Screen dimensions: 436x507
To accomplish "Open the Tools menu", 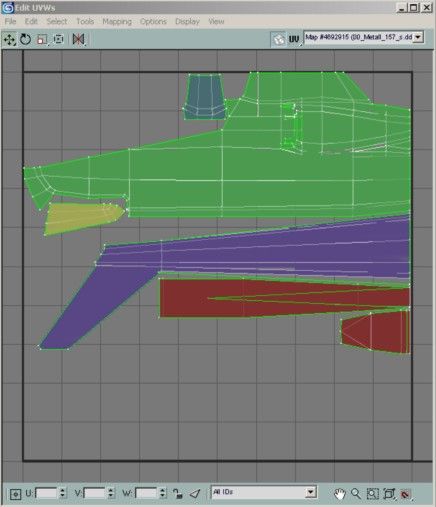I will coord(85,21).
